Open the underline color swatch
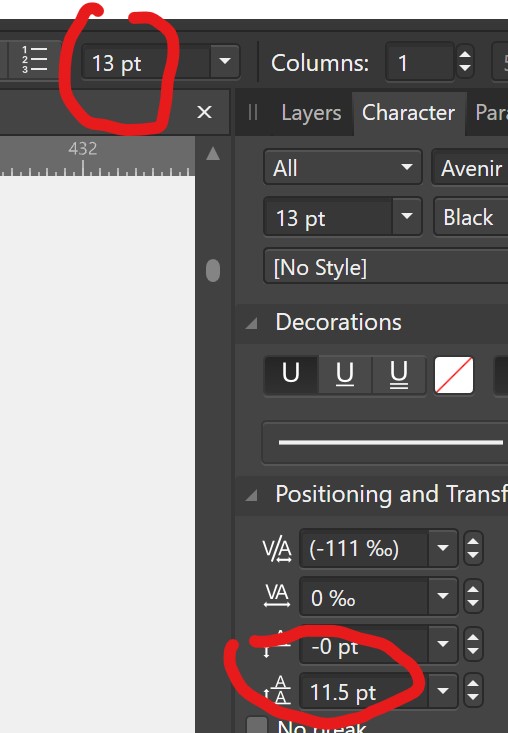Viewport: 508px width, 733px height. [454, 375]
